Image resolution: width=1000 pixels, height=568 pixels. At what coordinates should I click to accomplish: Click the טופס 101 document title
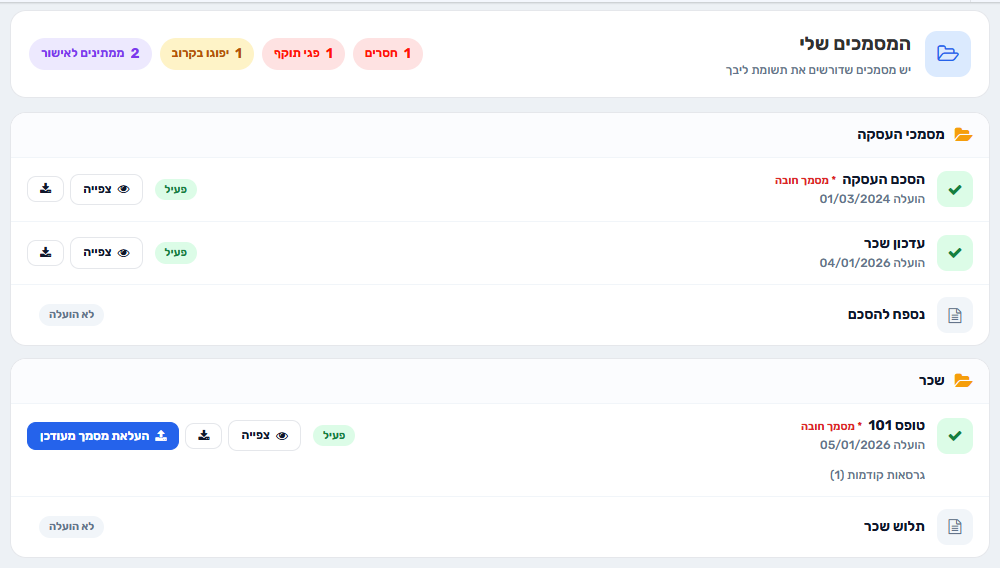(x=897, y=426)
